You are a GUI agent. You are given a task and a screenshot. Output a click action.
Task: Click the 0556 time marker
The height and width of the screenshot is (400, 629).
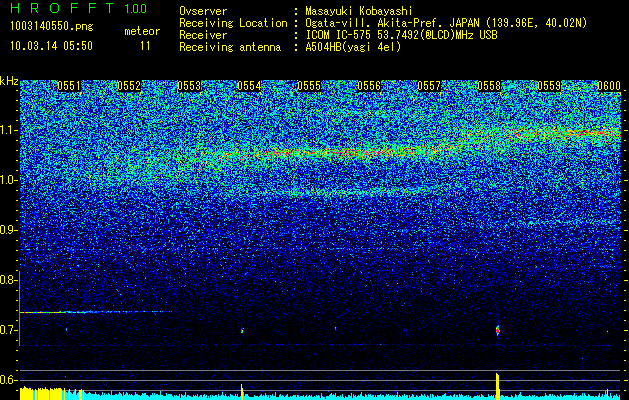[x=369, y=86]
